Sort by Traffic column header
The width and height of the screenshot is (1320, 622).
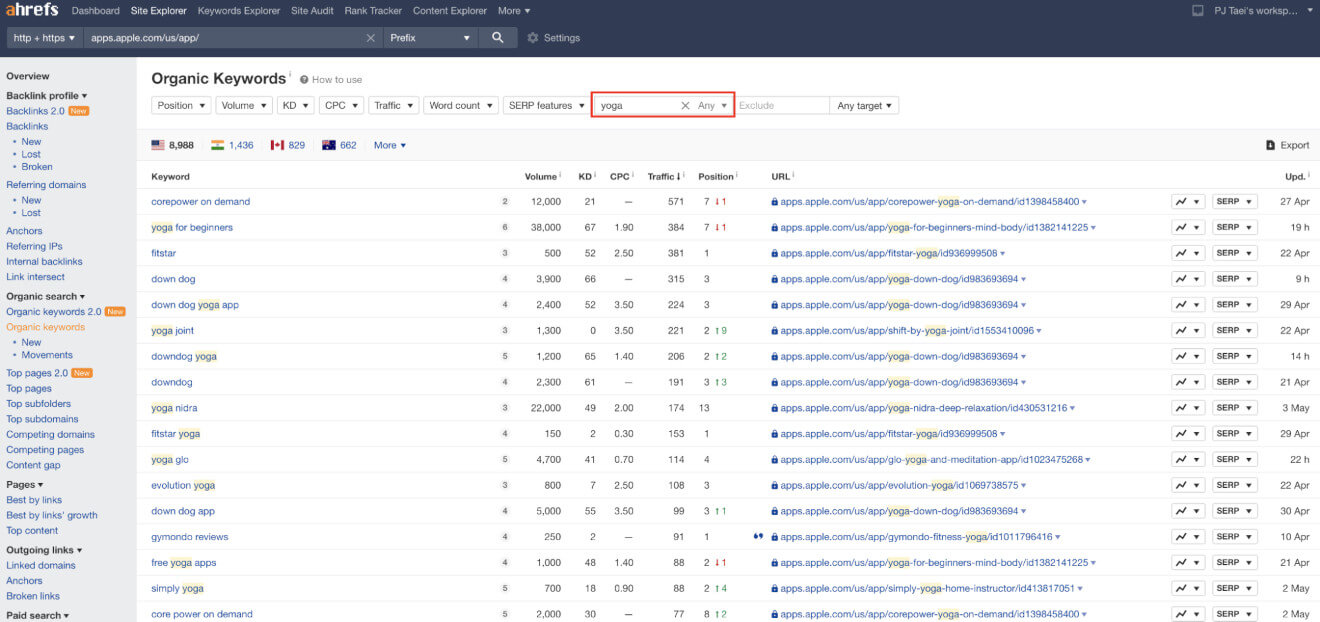665,176
